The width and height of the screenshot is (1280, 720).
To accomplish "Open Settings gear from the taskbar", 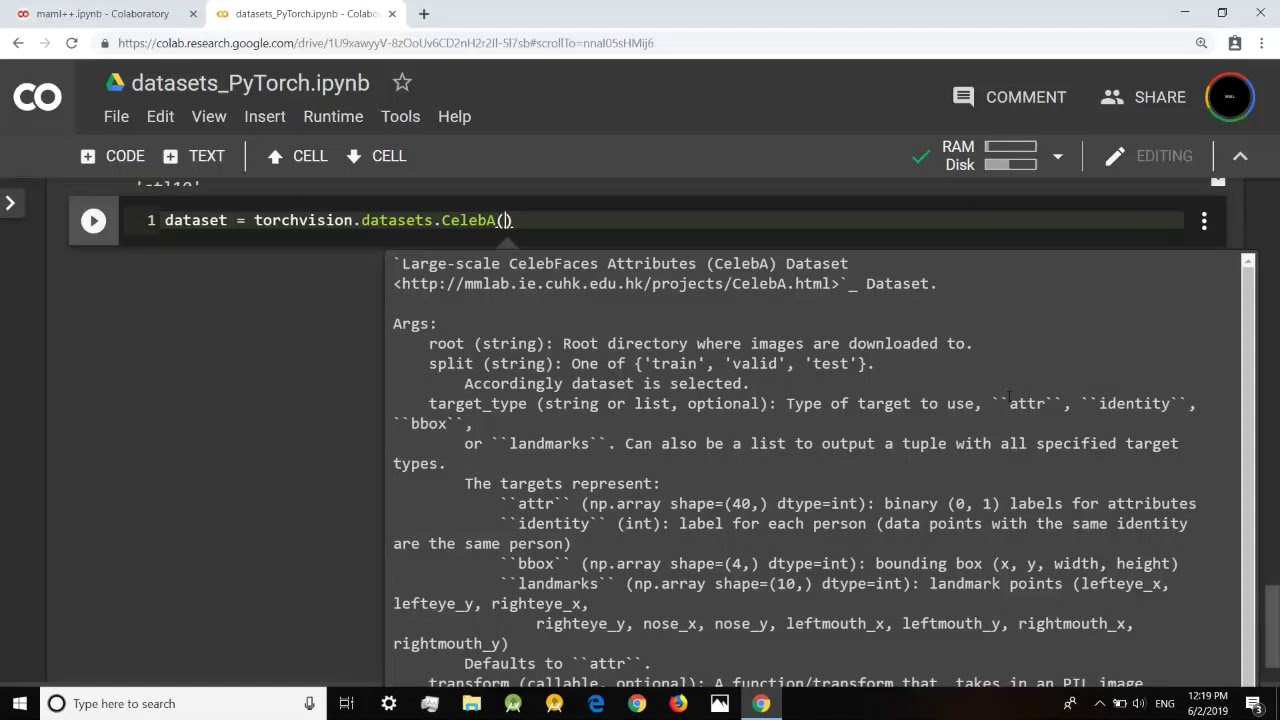I will (388, 704).
